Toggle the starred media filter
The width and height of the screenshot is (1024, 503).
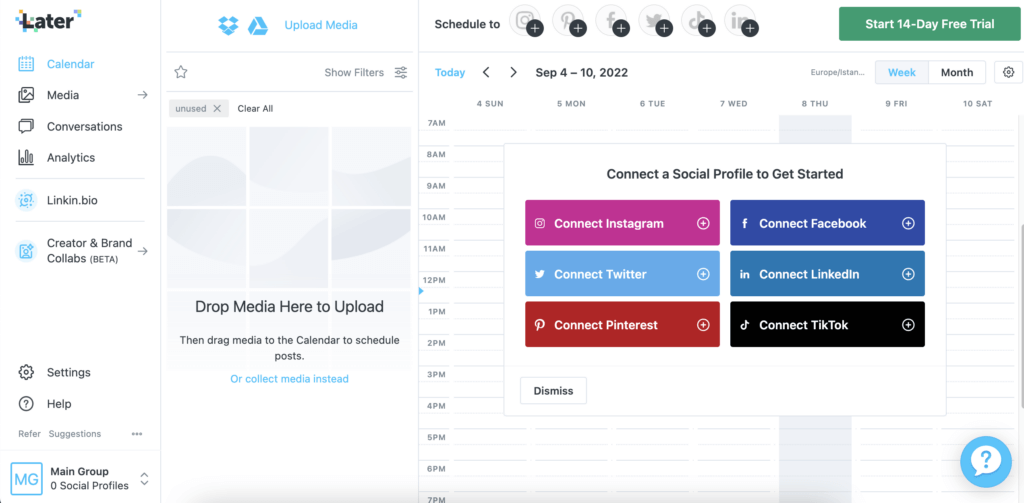[x=181, y=73]
